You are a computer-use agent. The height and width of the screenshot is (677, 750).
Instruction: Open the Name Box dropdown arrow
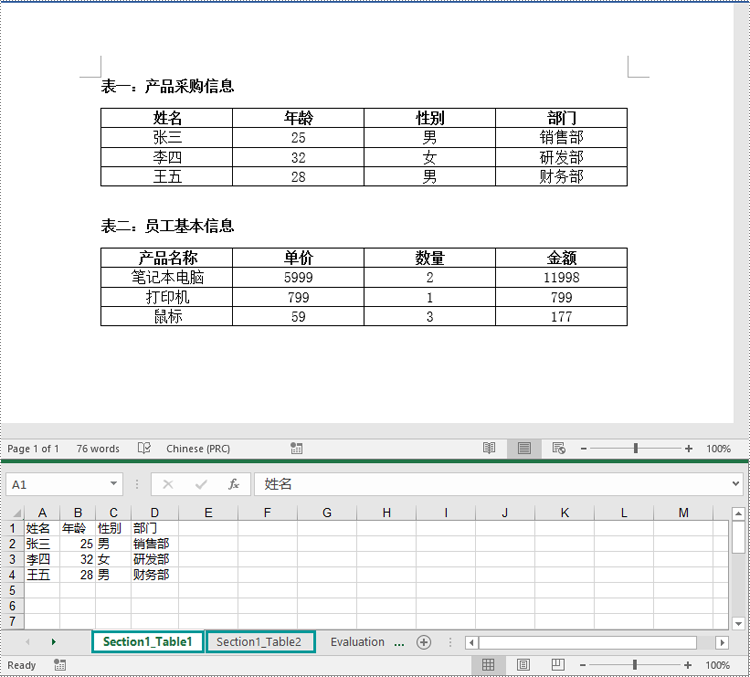[x=113, y=484]
